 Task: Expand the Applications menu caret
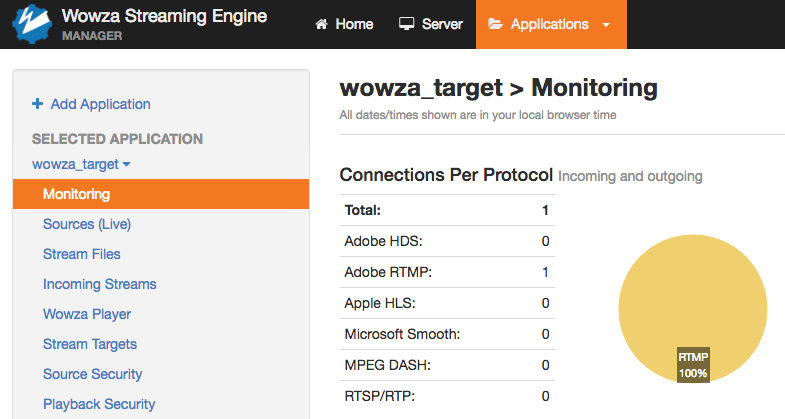pos(606,25)
